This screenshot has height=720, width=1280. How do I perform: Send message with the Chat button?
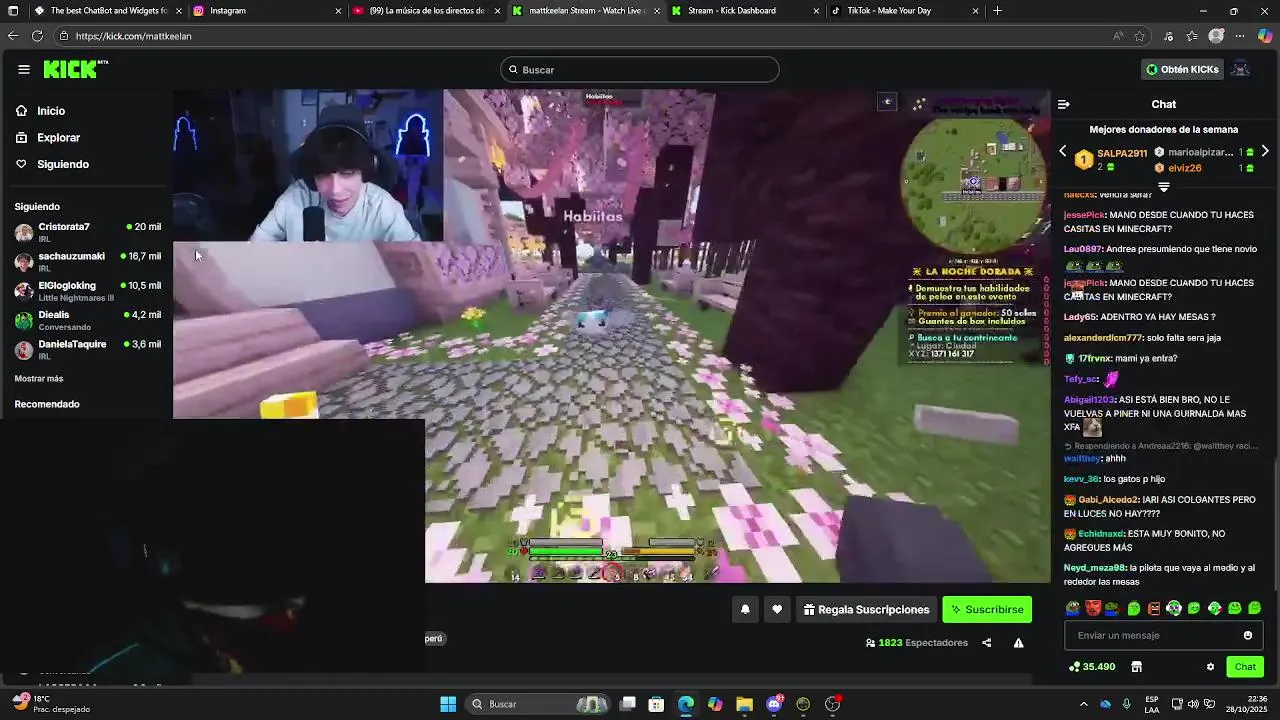1245,667
